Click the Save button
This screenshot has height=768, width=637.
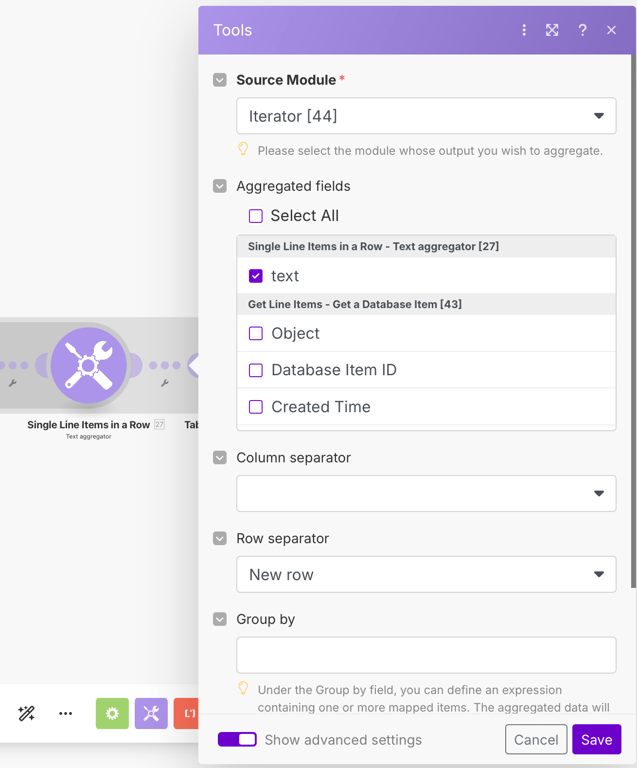click(x=596, y=739)
